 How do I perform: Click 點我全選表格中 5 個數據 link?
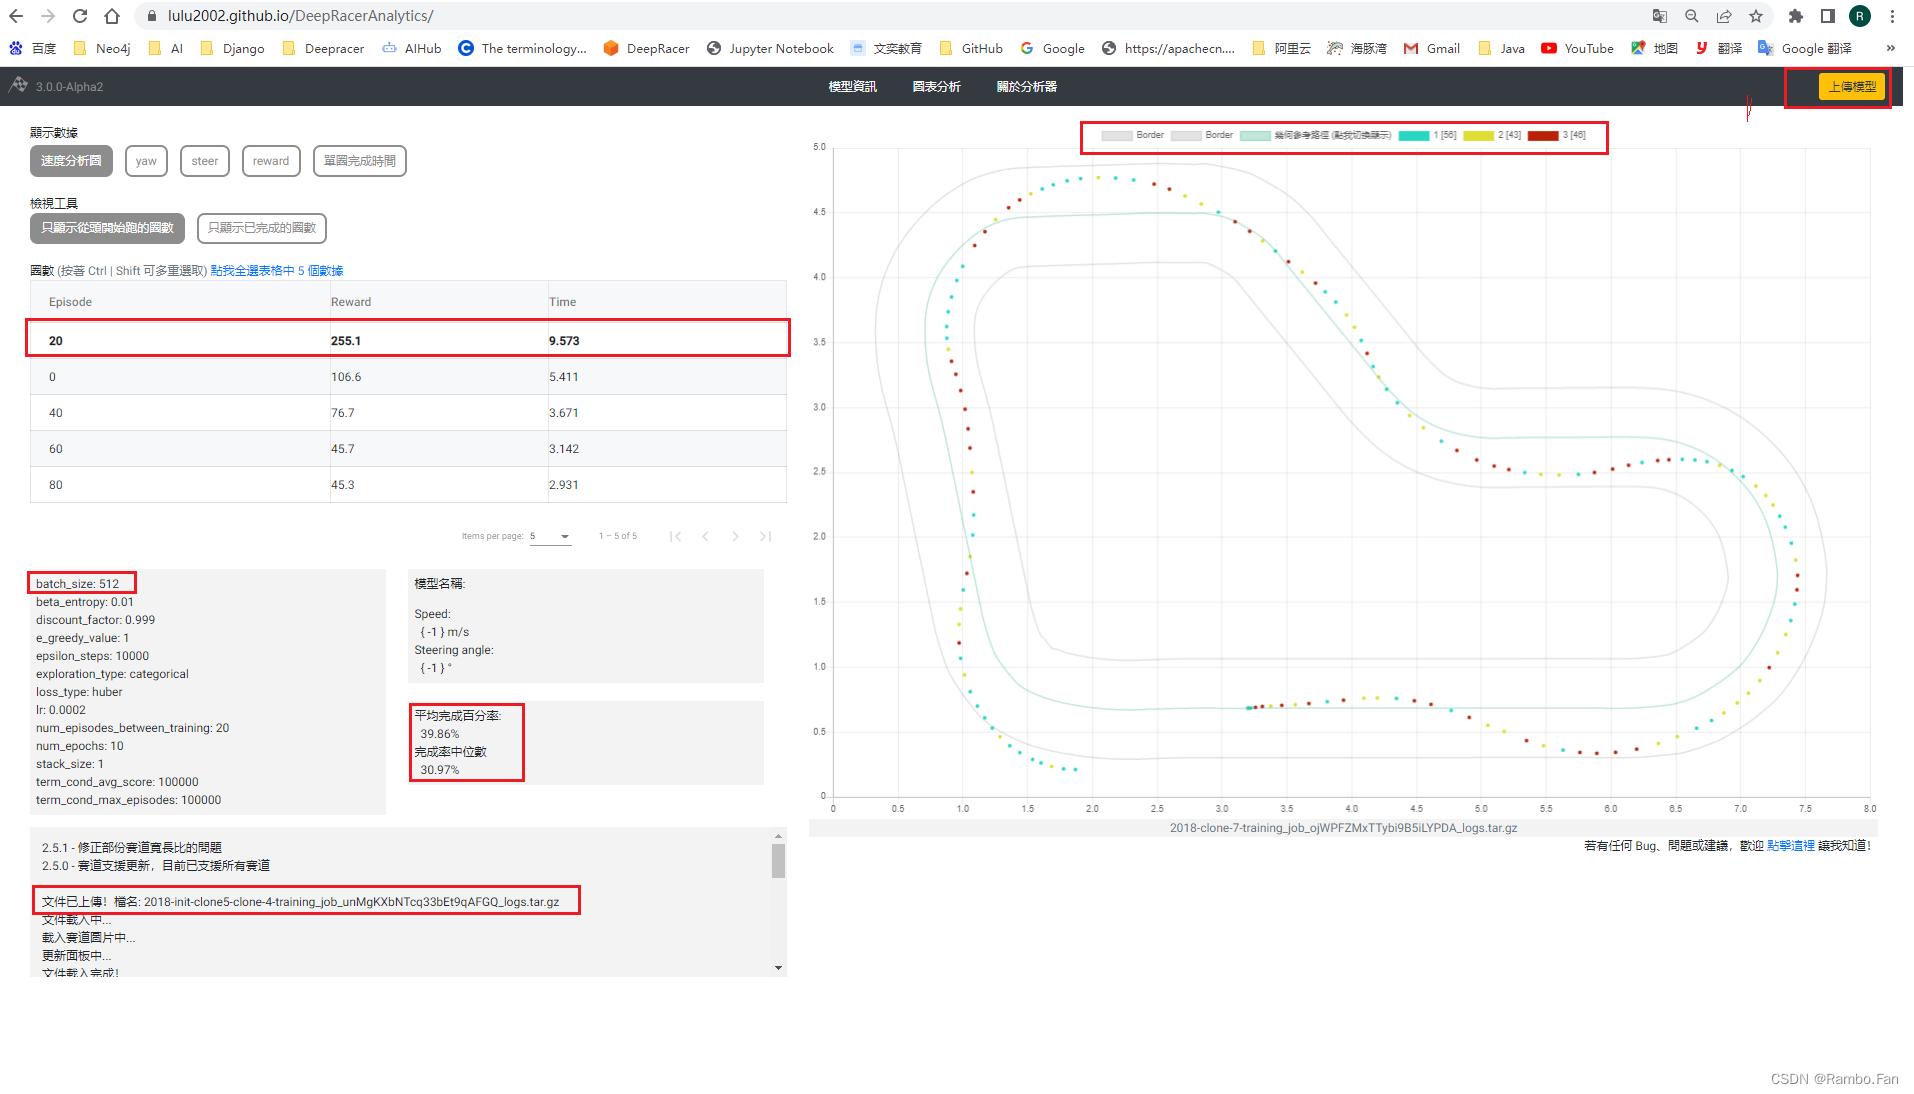277,270
